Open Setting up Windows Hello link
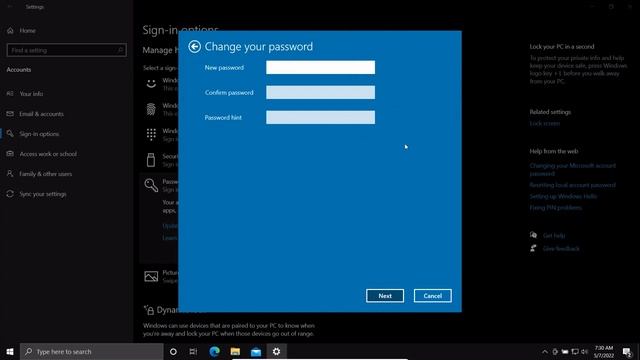The height and width of the screenshot is (360, 640). tap(563, 196)
